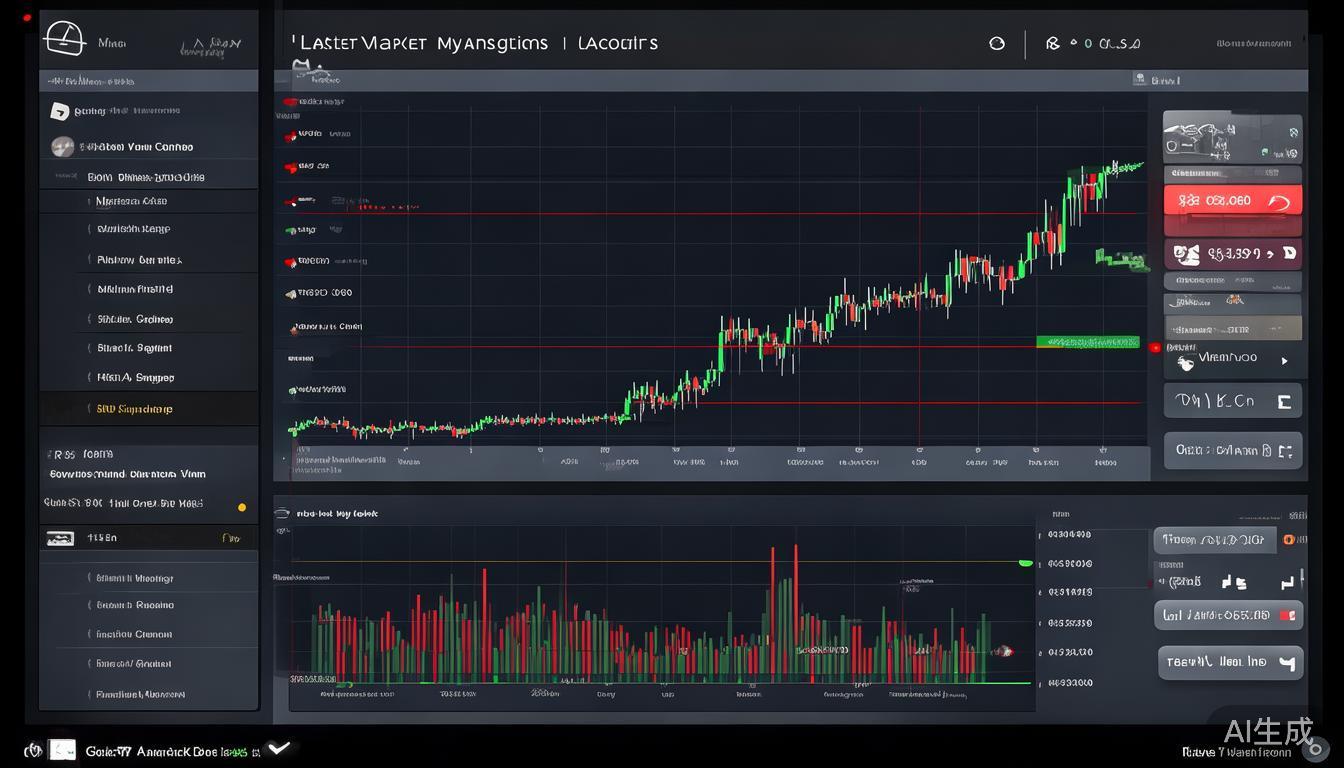Click inside the price input field in the order panel
The image size is (1344, 768).
[x=1214, y=539]
